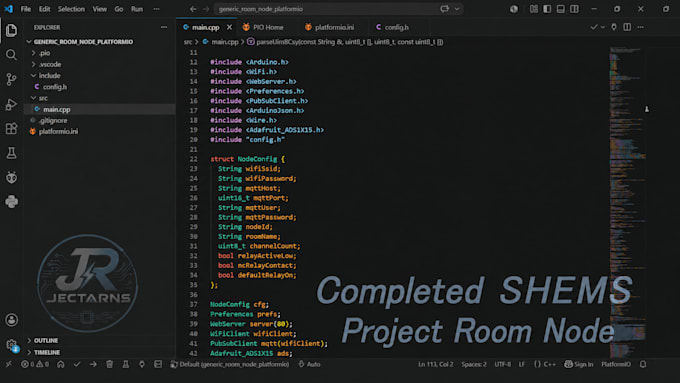Go forward with the navigation arrow
This screenshot has height=383, width=680.
[x=206, y=9]
